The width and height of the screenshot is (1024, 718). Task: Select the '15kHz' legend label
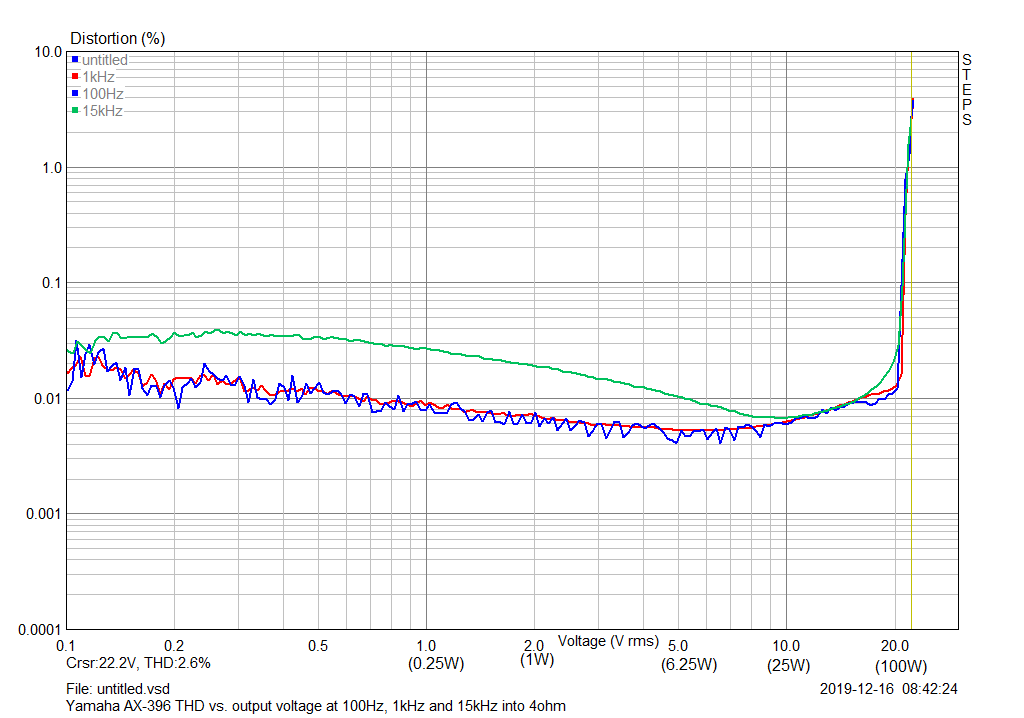tap(102, 111)
